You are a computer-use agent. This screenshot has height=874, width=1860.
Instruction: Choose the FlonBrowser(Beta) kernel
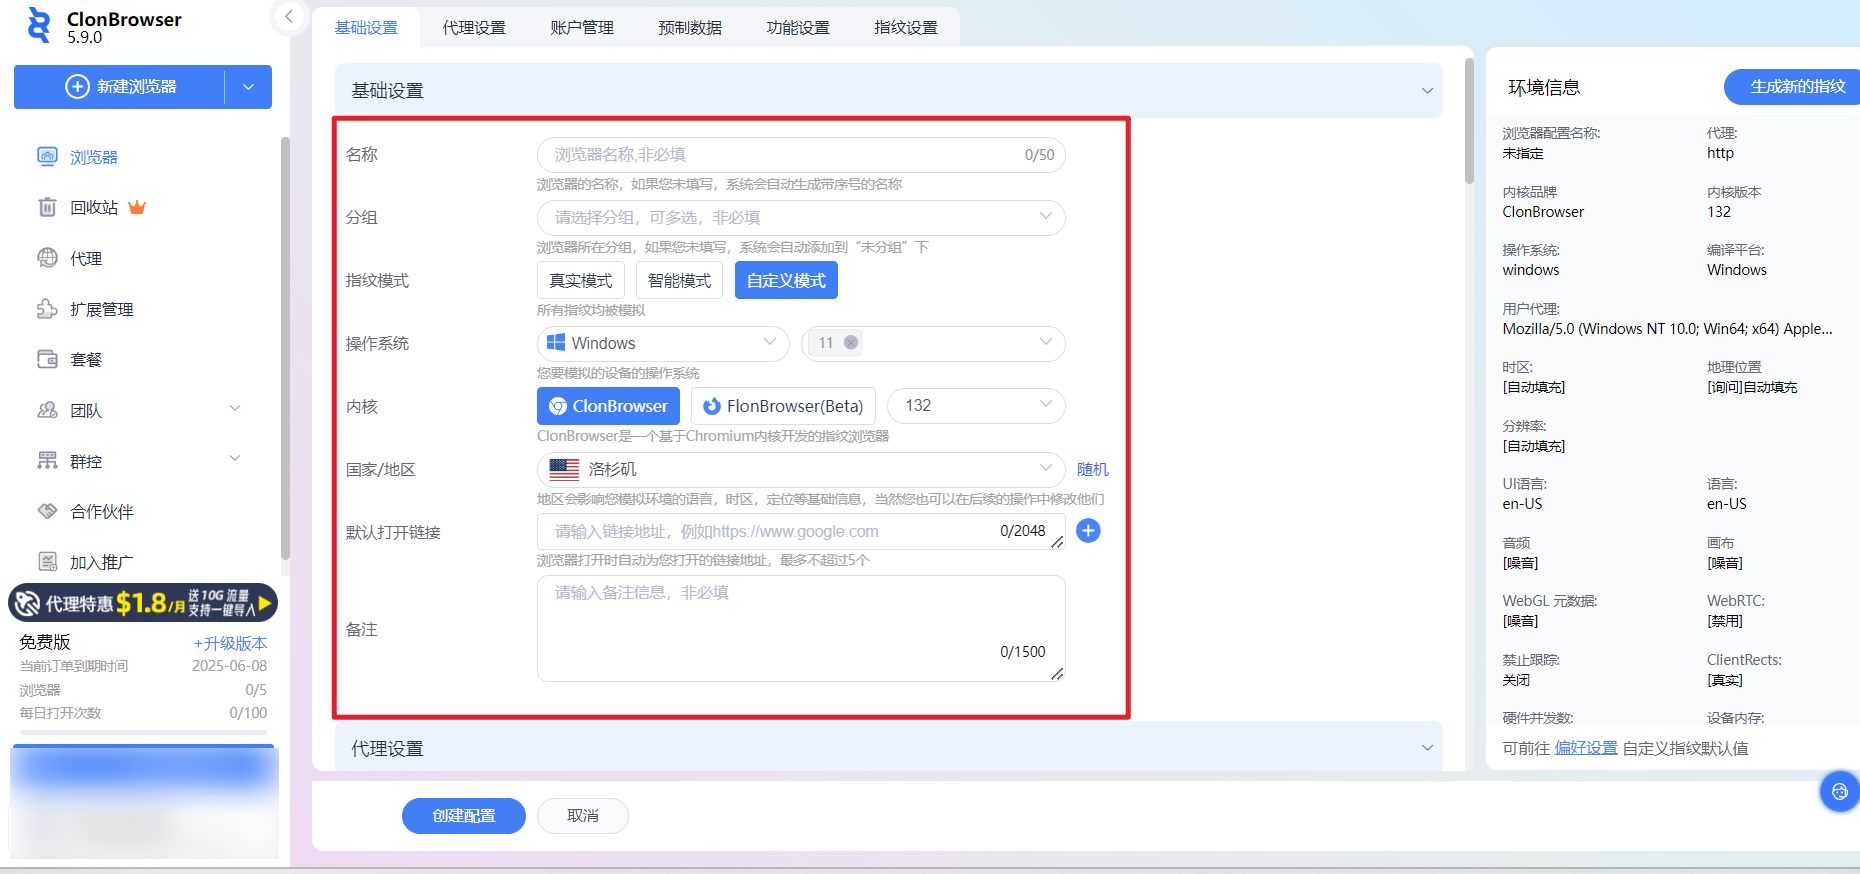783,406
